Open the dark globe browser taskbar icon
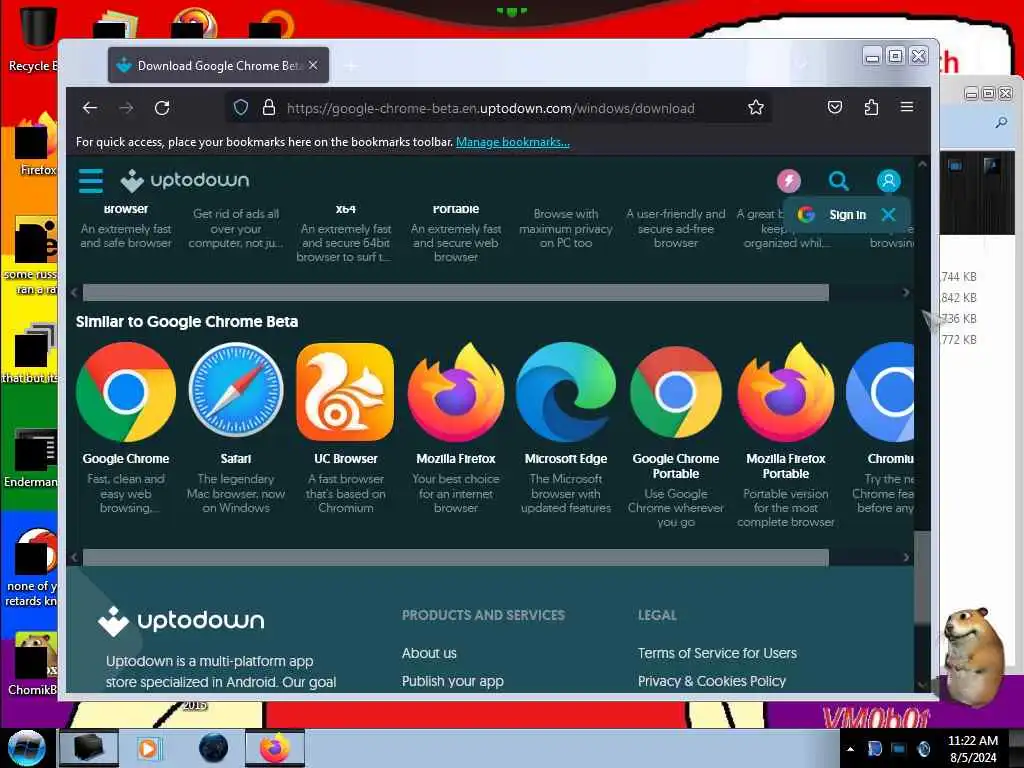Image resolution: width=1024 pixels, height=768 pixels. 214,748
